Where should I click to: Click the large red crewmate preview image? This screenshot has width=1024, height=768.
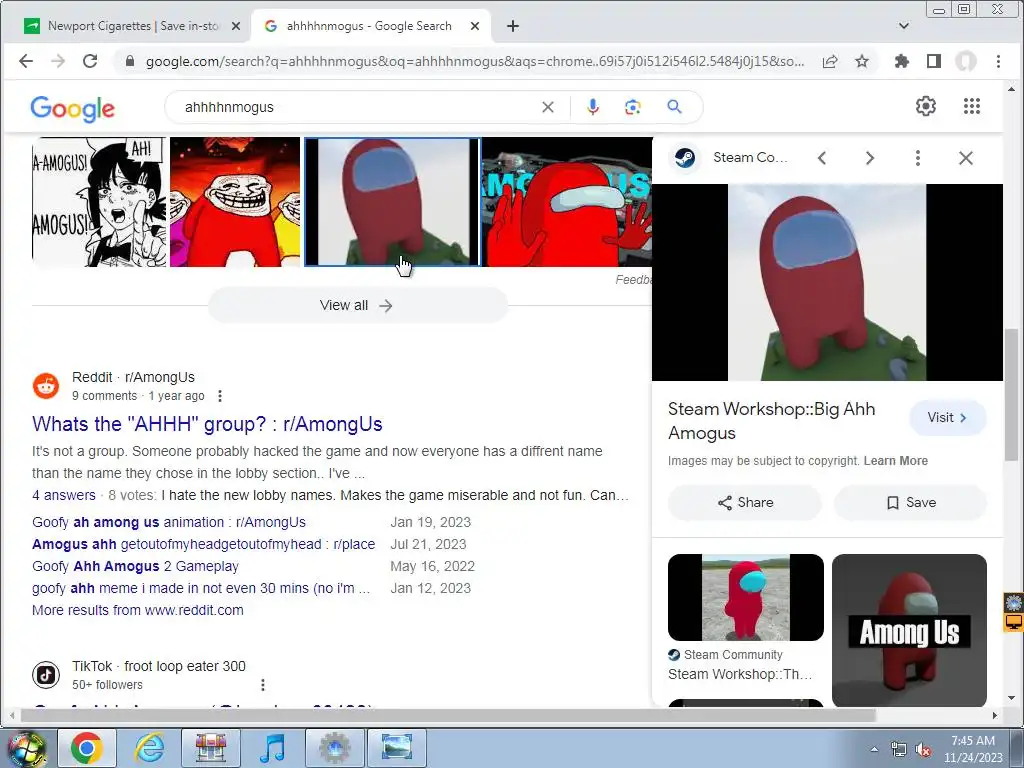point(827,282)
